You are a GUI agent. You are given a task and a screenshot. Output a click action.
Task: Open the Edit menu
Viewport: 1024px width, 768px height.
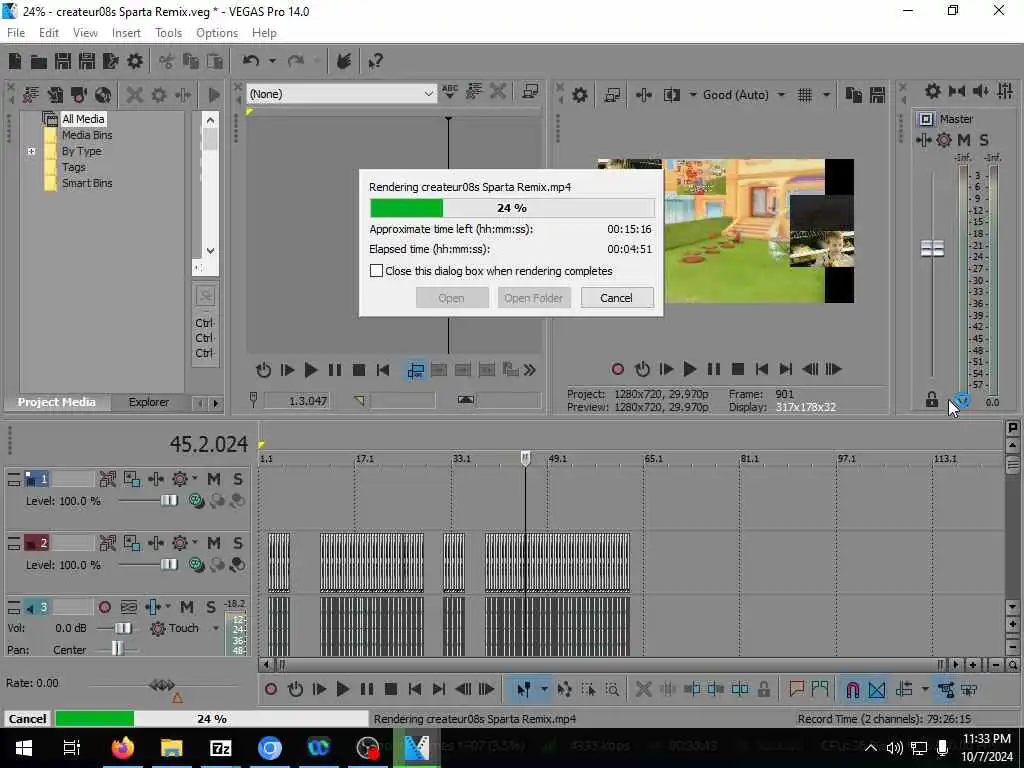(48, 33)
